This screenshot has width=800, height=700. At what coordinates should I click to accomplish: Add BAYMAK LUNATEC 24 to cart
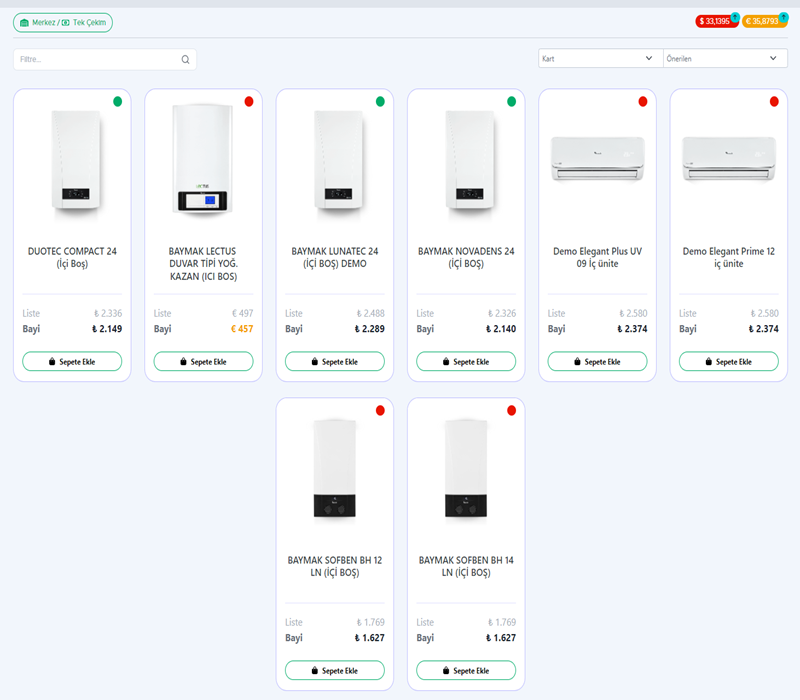click(335, 361)
